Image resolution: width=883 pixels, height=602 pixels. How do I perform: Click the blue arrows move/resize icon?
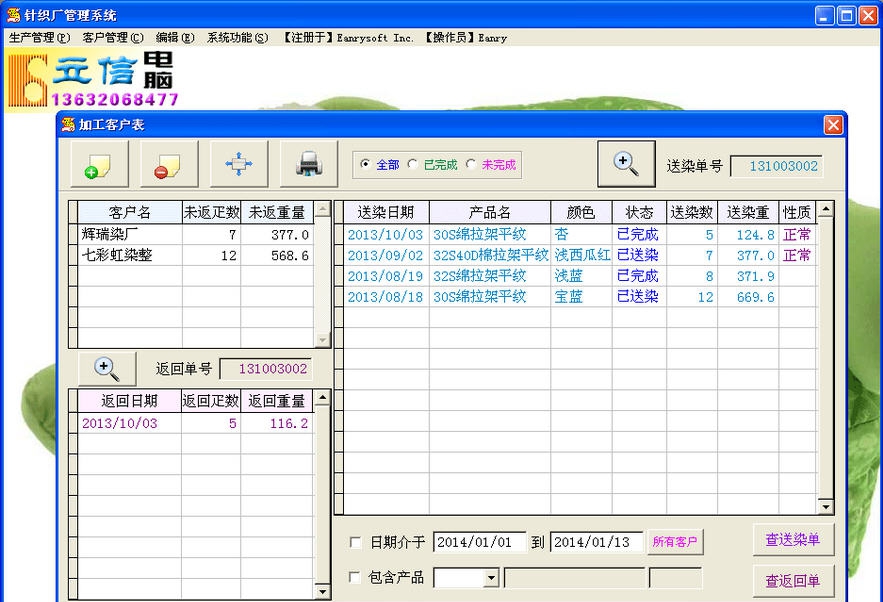pyautogui.click(x=239, y=165)
